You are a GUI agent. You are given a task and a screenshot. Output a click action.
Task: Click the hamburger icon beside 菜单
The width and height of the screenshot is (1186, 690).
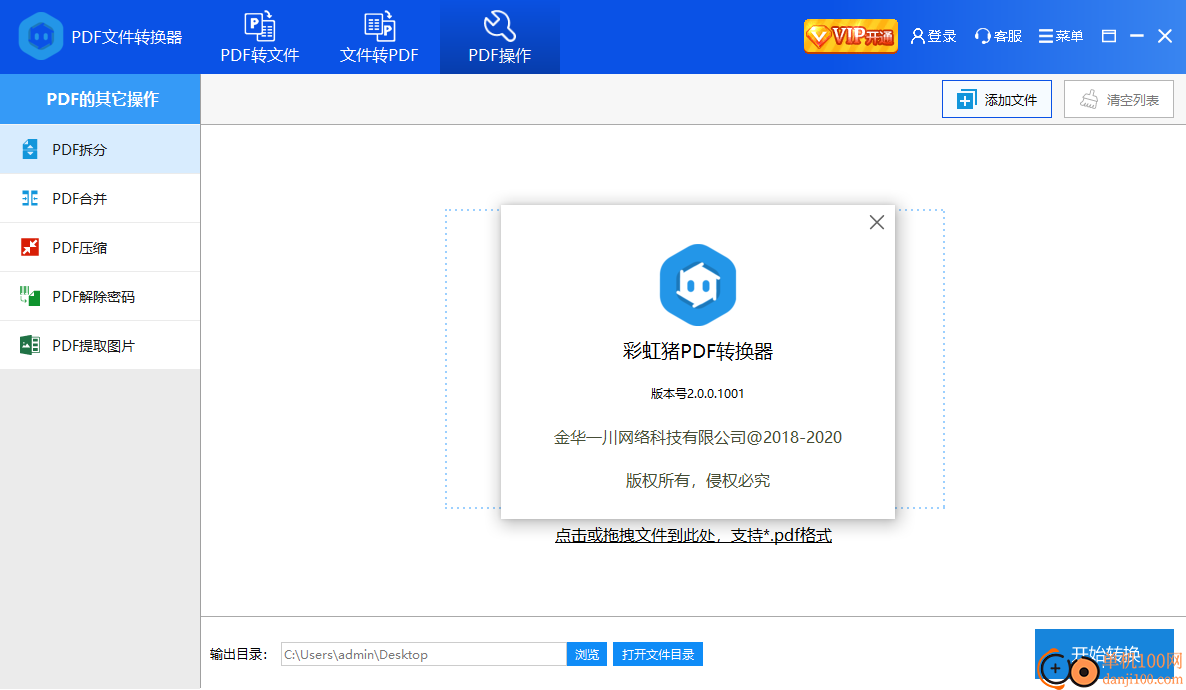pyautogui.click(x=1045, y=36)
